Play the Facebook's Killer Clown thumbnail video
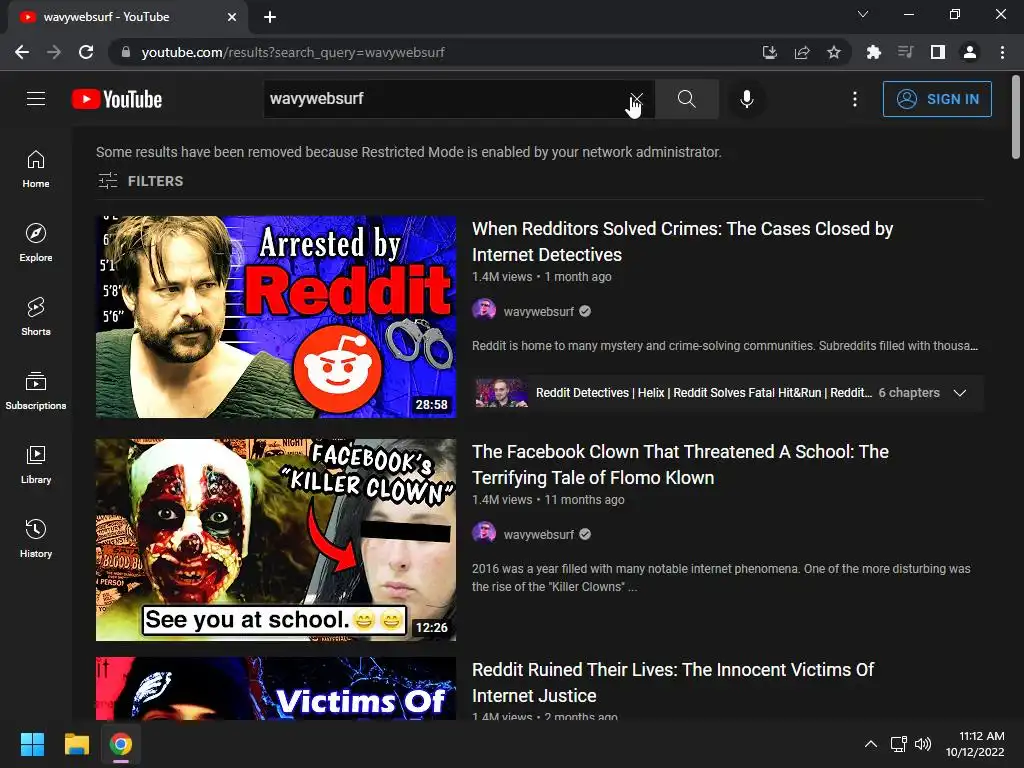The height and width of the screenshot is (768, 1024). click(x=276, y=539)
